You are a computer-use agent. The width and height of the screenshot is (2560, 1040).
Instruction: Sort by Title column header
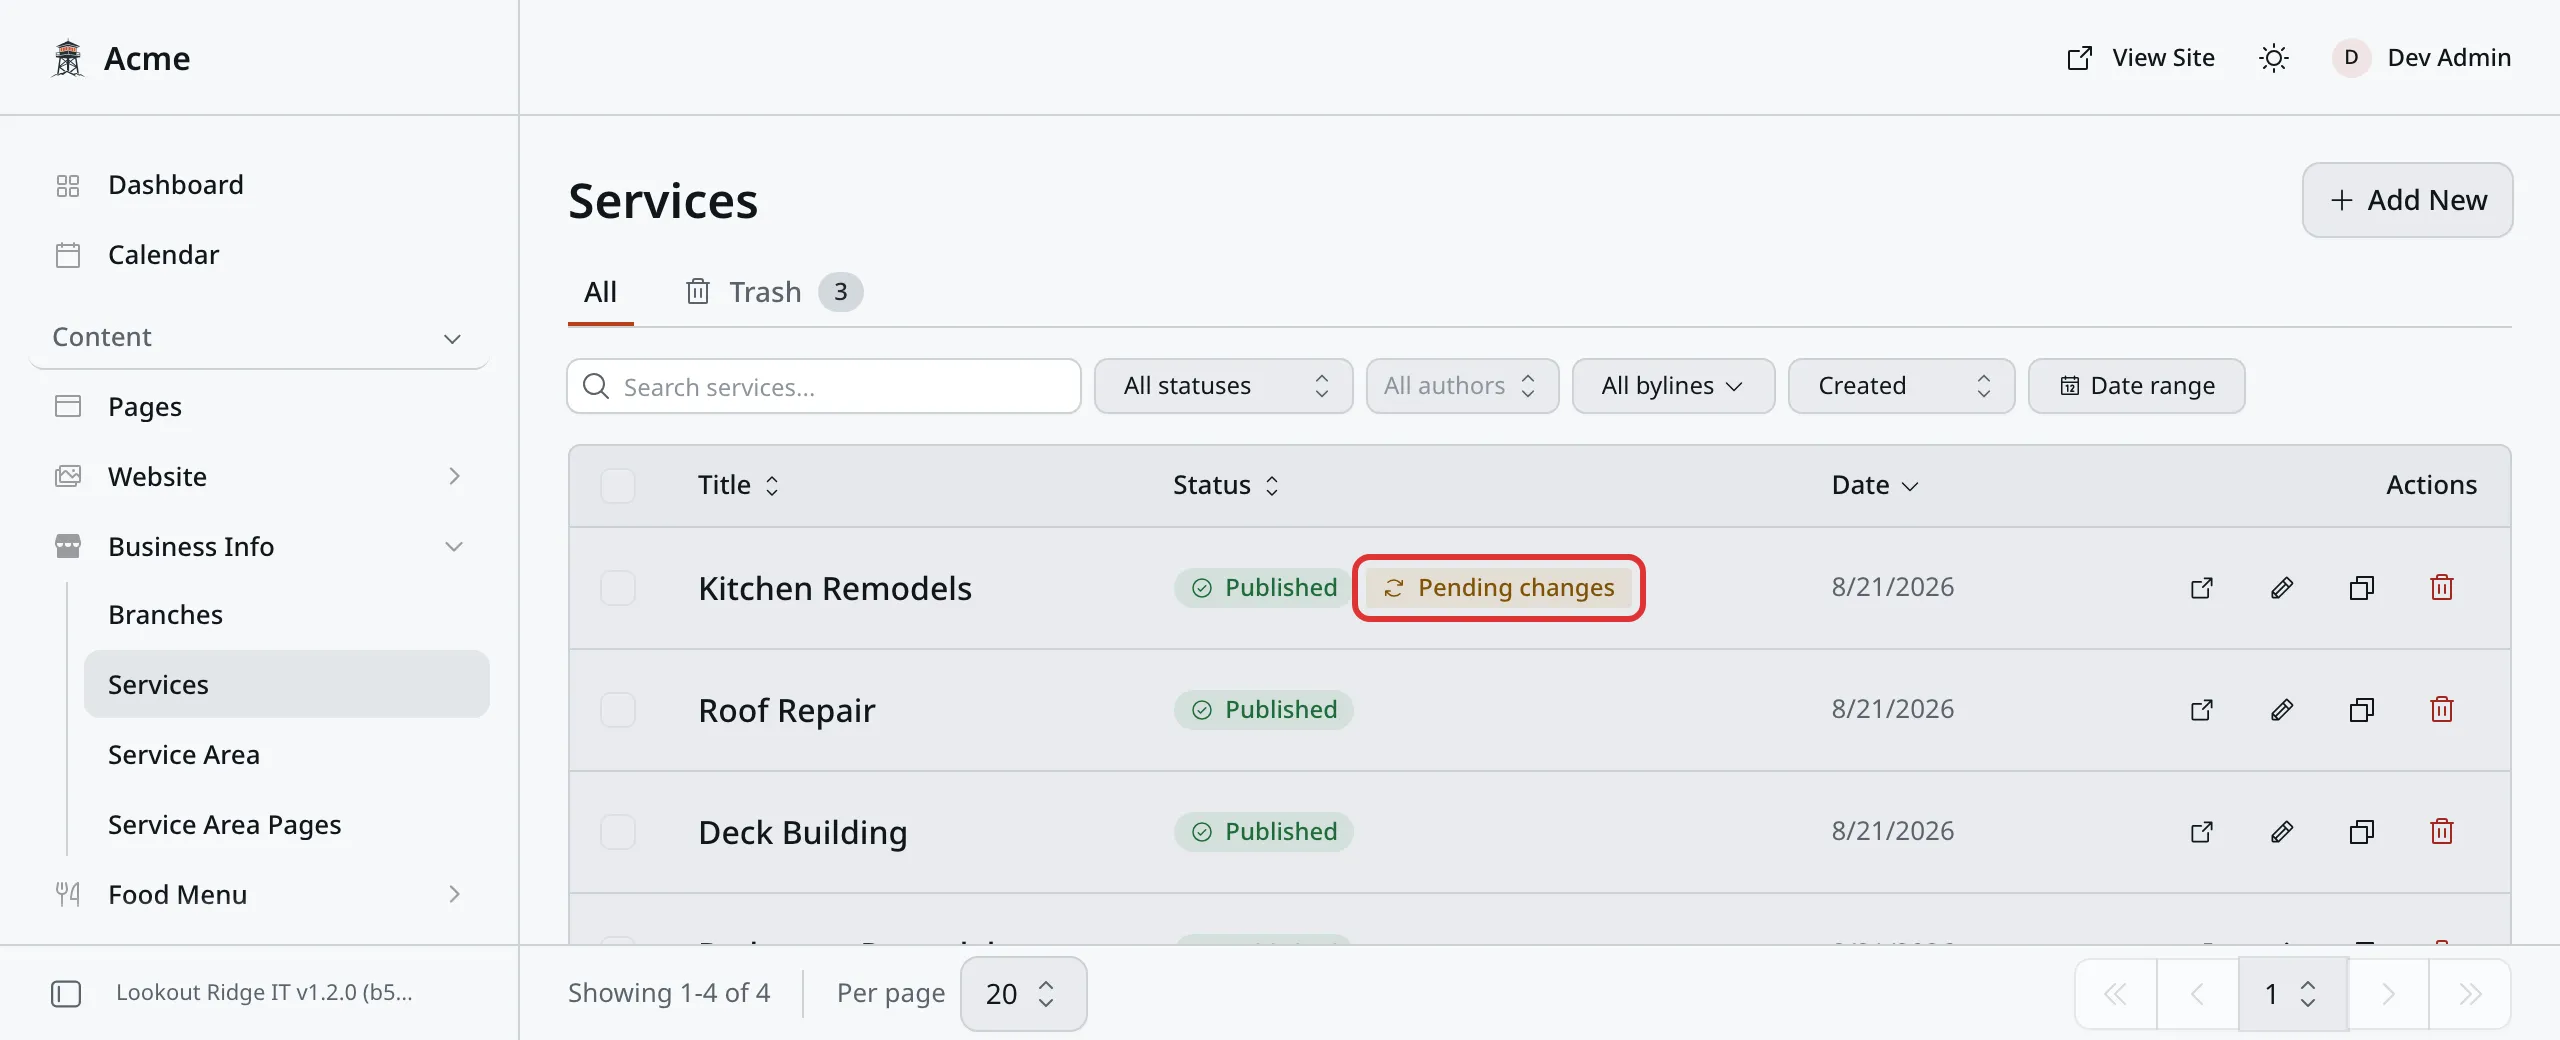pyautogui.click(x=738, y=486)
